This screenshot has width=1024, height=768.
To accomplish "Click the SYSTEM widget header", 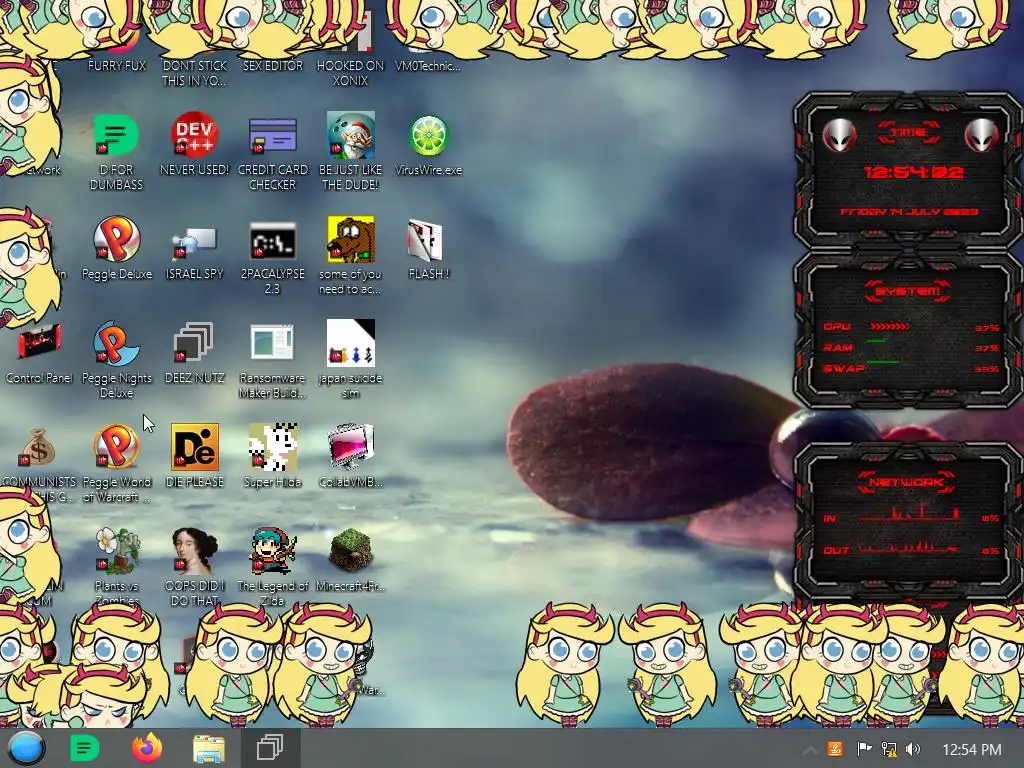I will [908, 291].
